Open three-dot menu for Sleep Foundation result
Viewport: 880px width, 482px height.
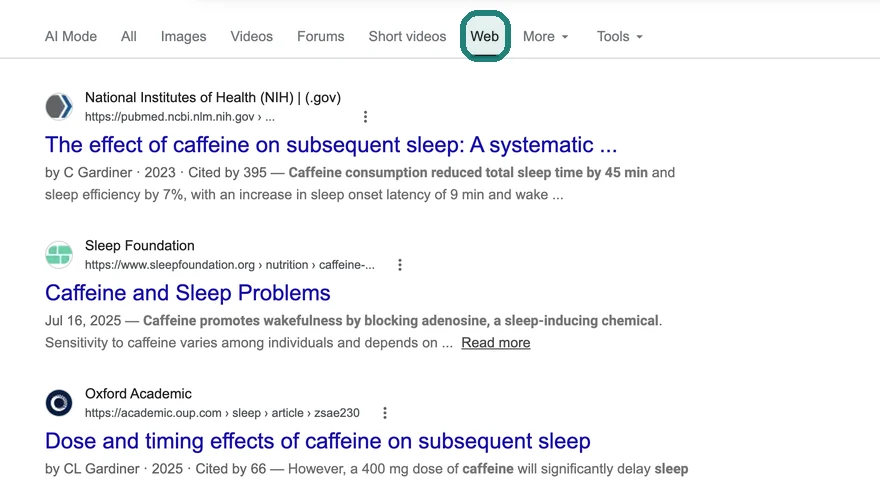click(400, 265)
